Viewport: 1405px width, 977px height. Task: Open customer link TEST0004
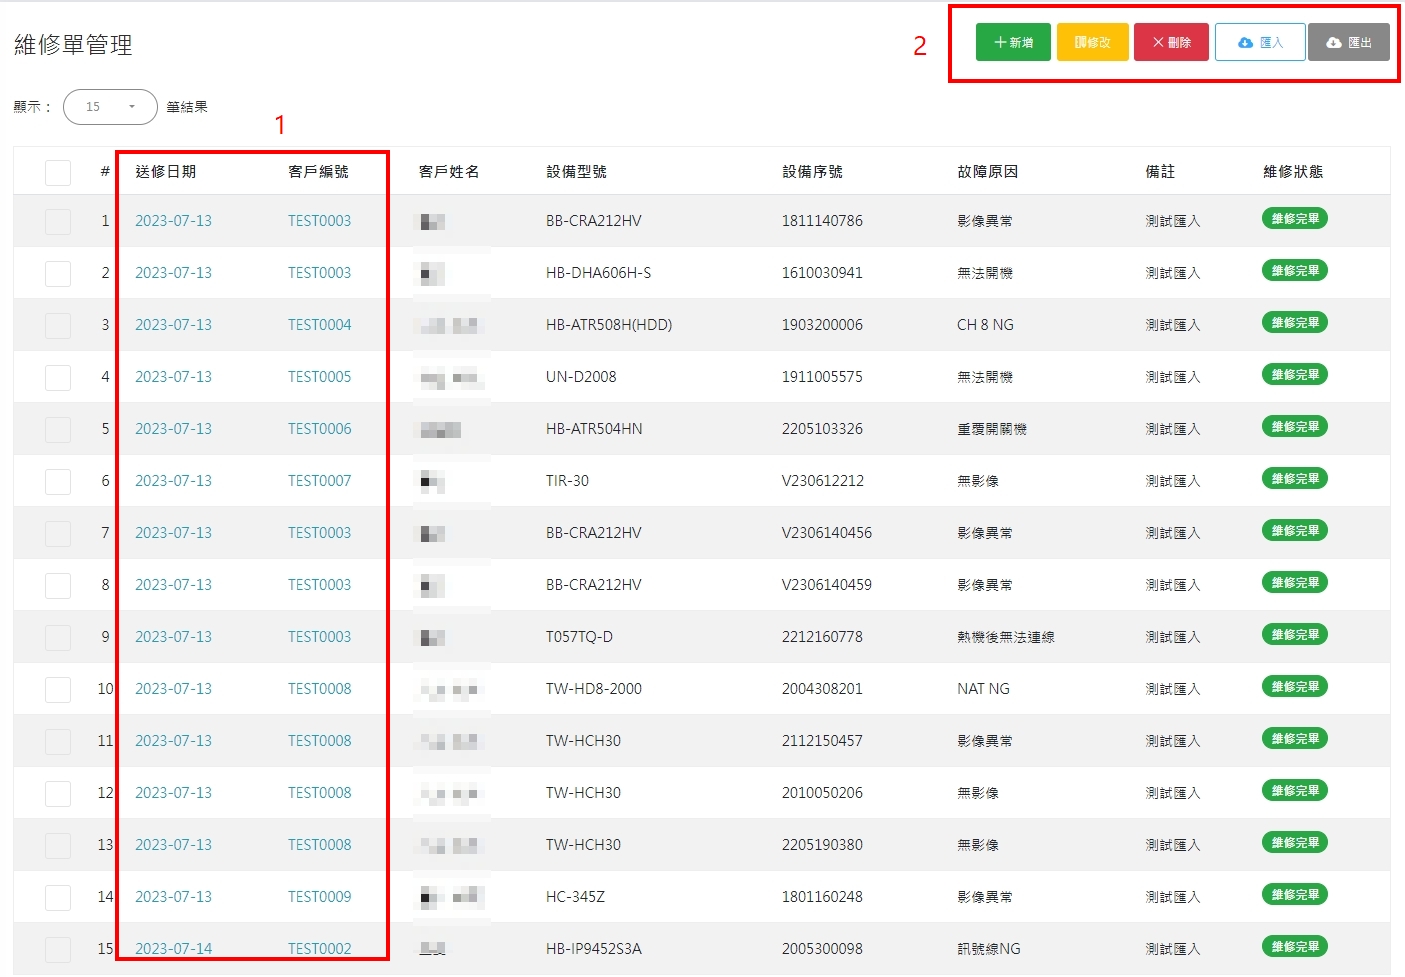tap(319, 325)
